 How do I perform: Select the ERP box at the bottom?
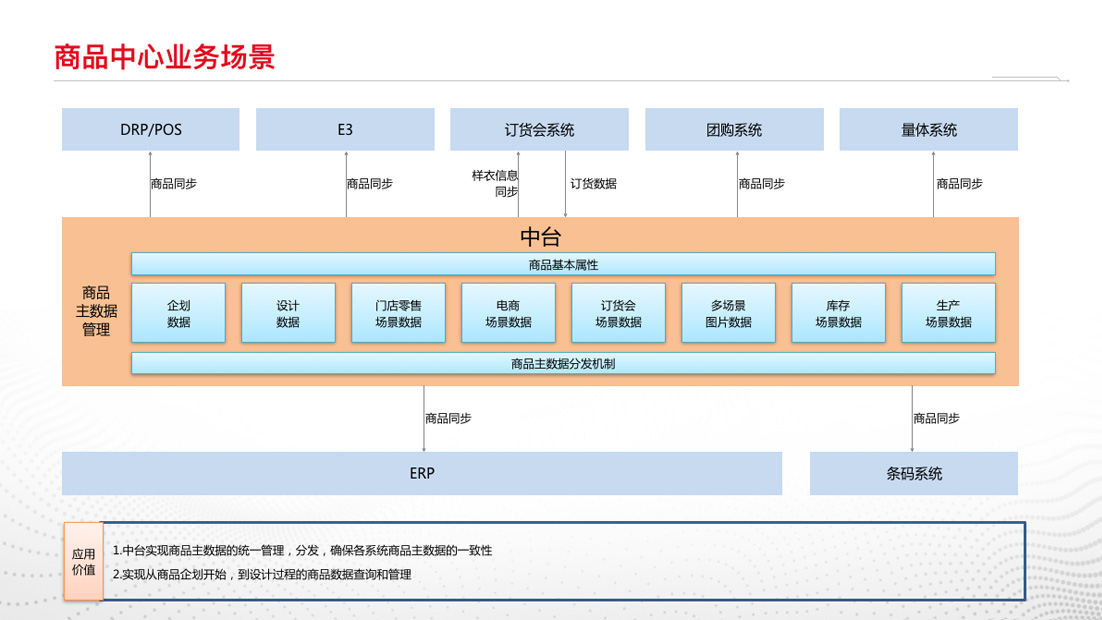click(x=422, y=473)
